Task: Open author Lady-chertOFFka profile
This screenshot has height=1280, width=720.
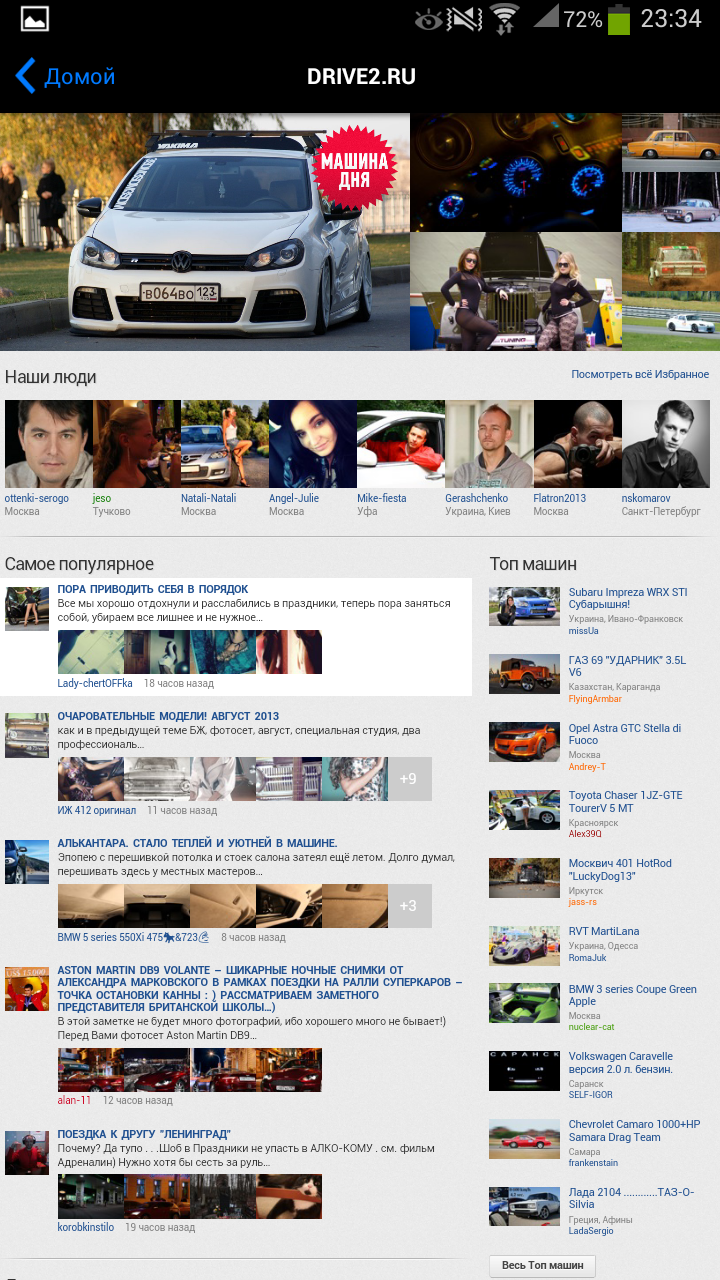Action: [x=95, y=683]
